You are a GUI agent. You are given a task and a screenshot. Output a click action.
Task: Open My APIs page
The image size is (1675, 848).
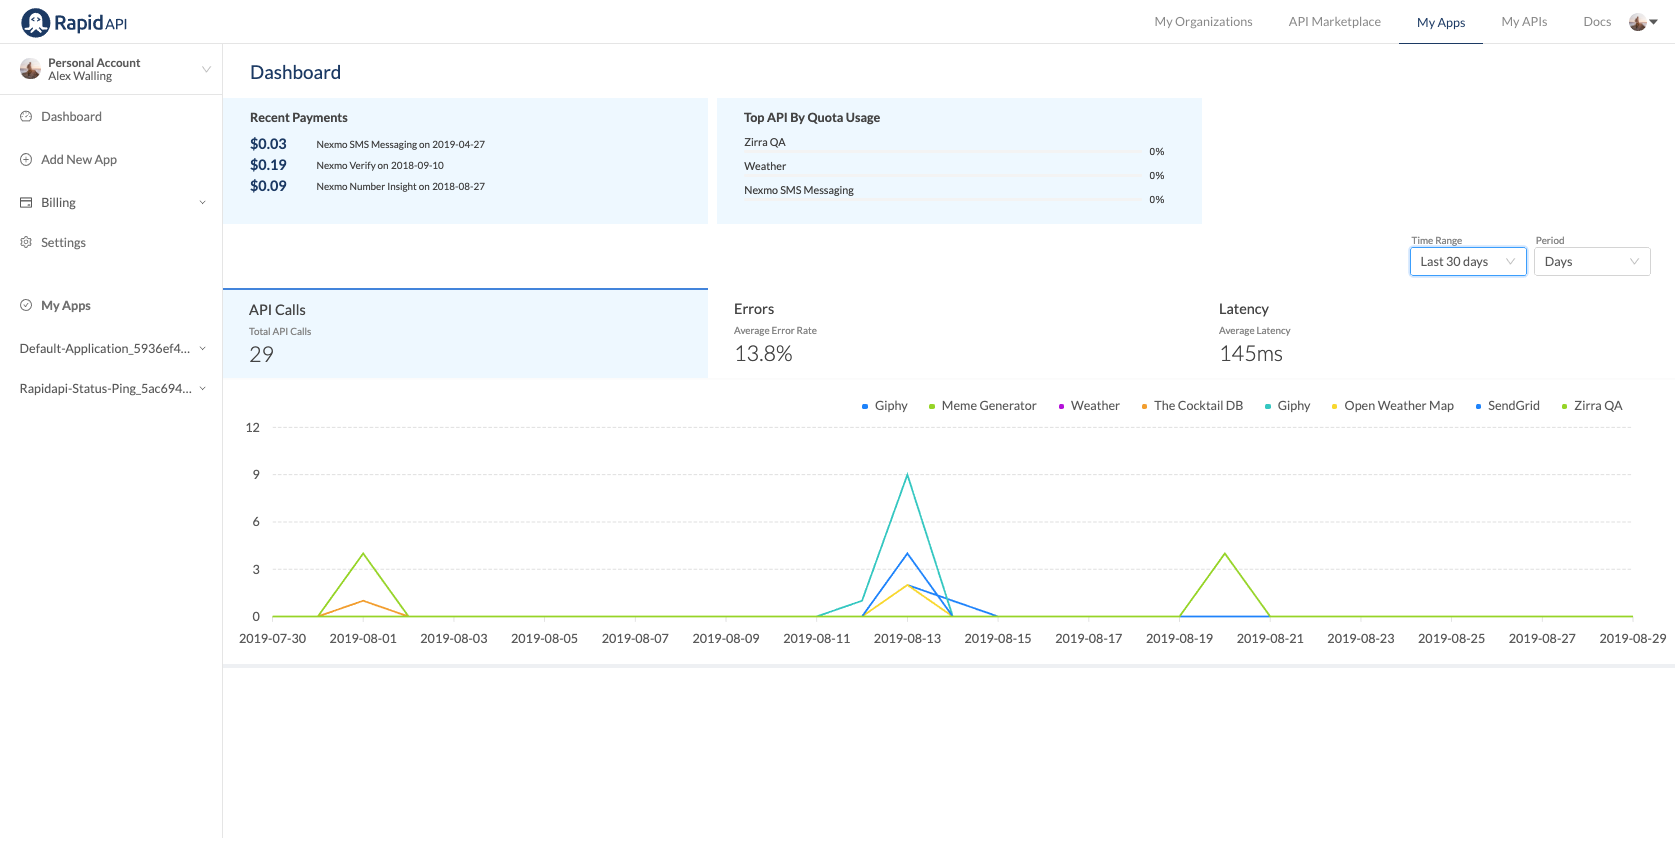click(1524, 22)
